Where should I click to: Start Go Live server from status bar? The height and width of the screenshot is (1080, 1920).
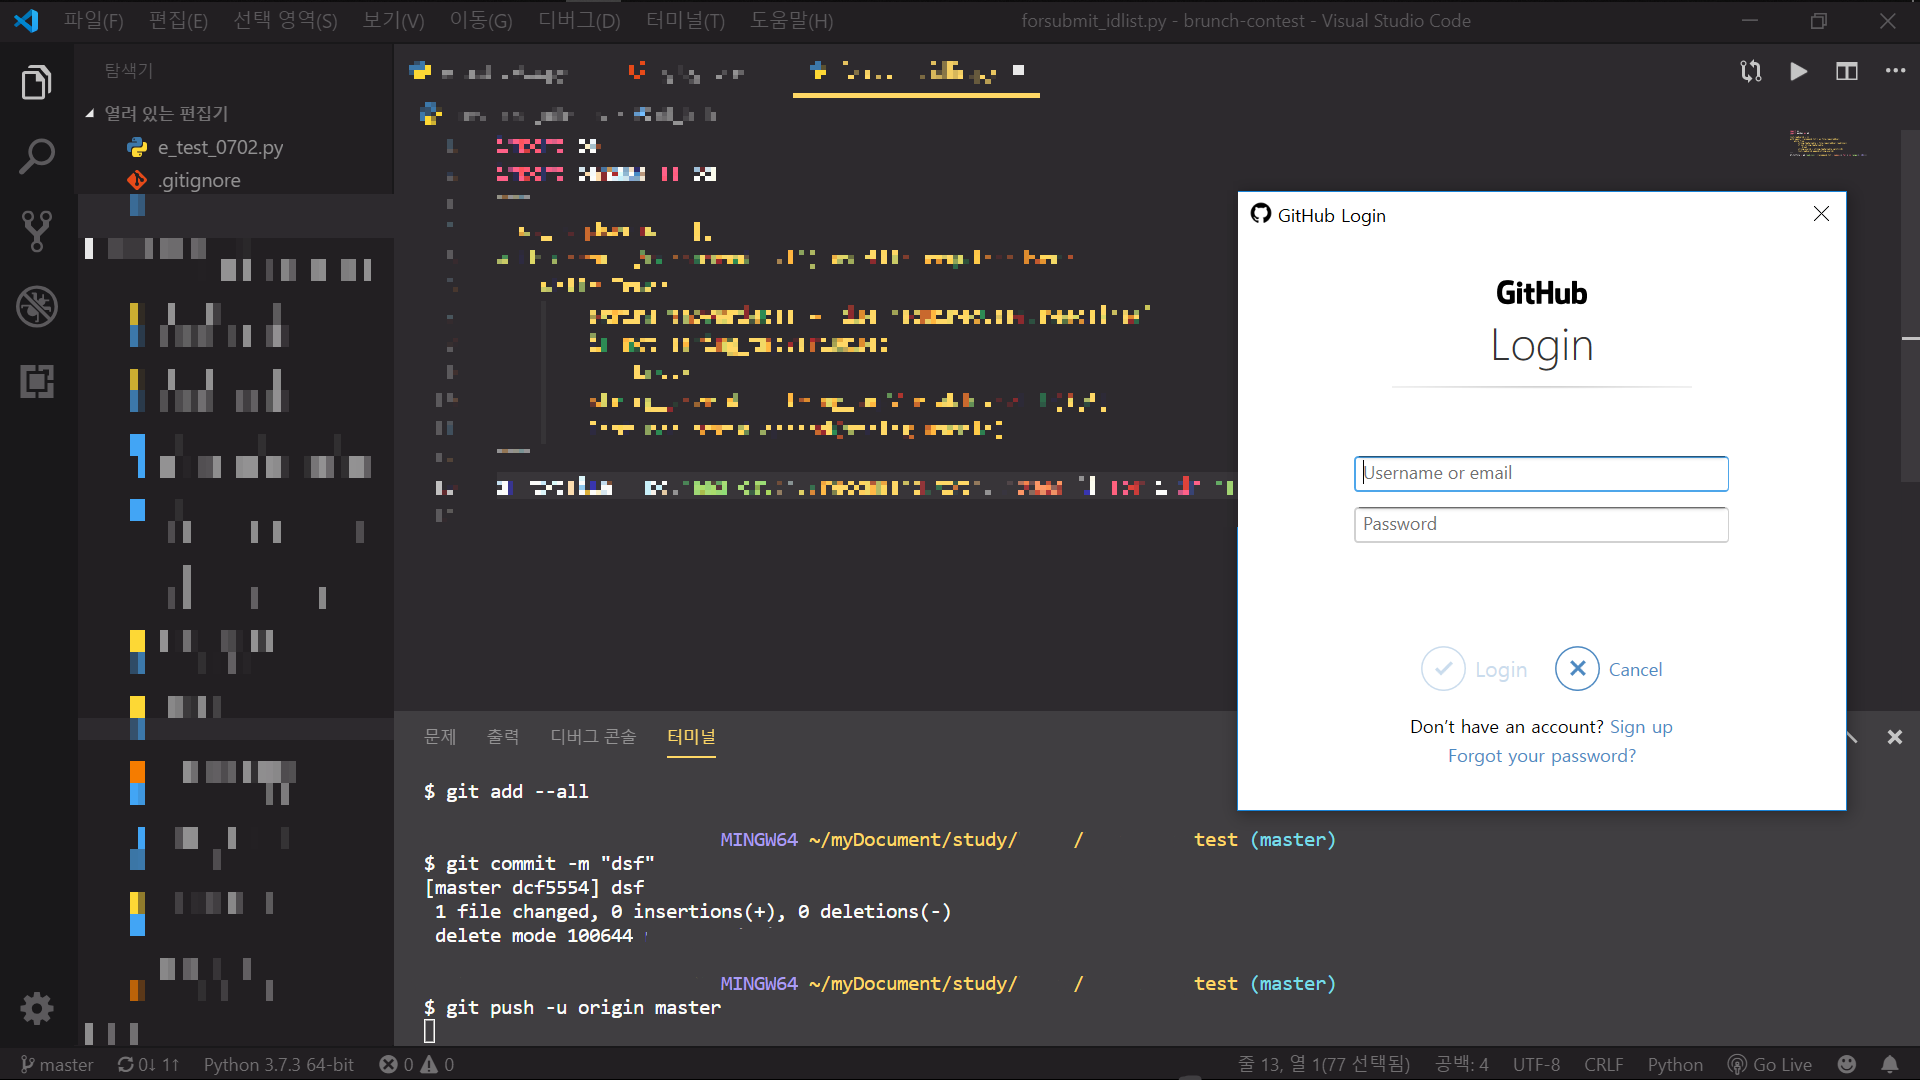point(1770,1064)
